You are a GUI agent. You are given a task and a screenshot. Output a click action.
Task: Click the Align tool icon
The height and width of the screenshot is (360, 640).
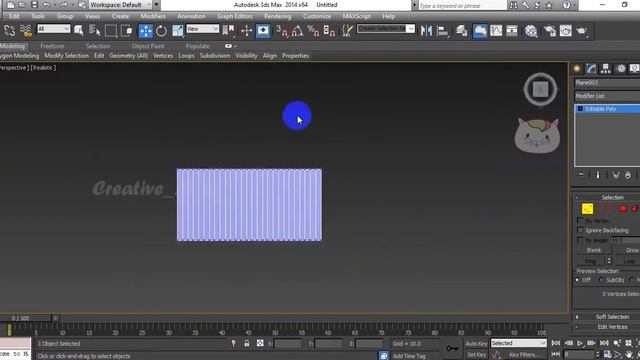[x=442, y=31]
